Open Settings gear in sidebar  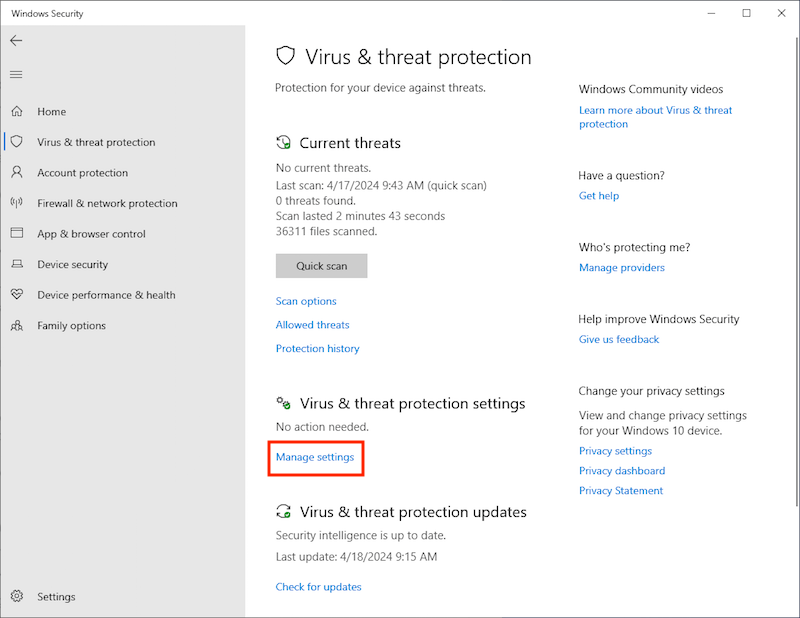[x=17, y=597]
